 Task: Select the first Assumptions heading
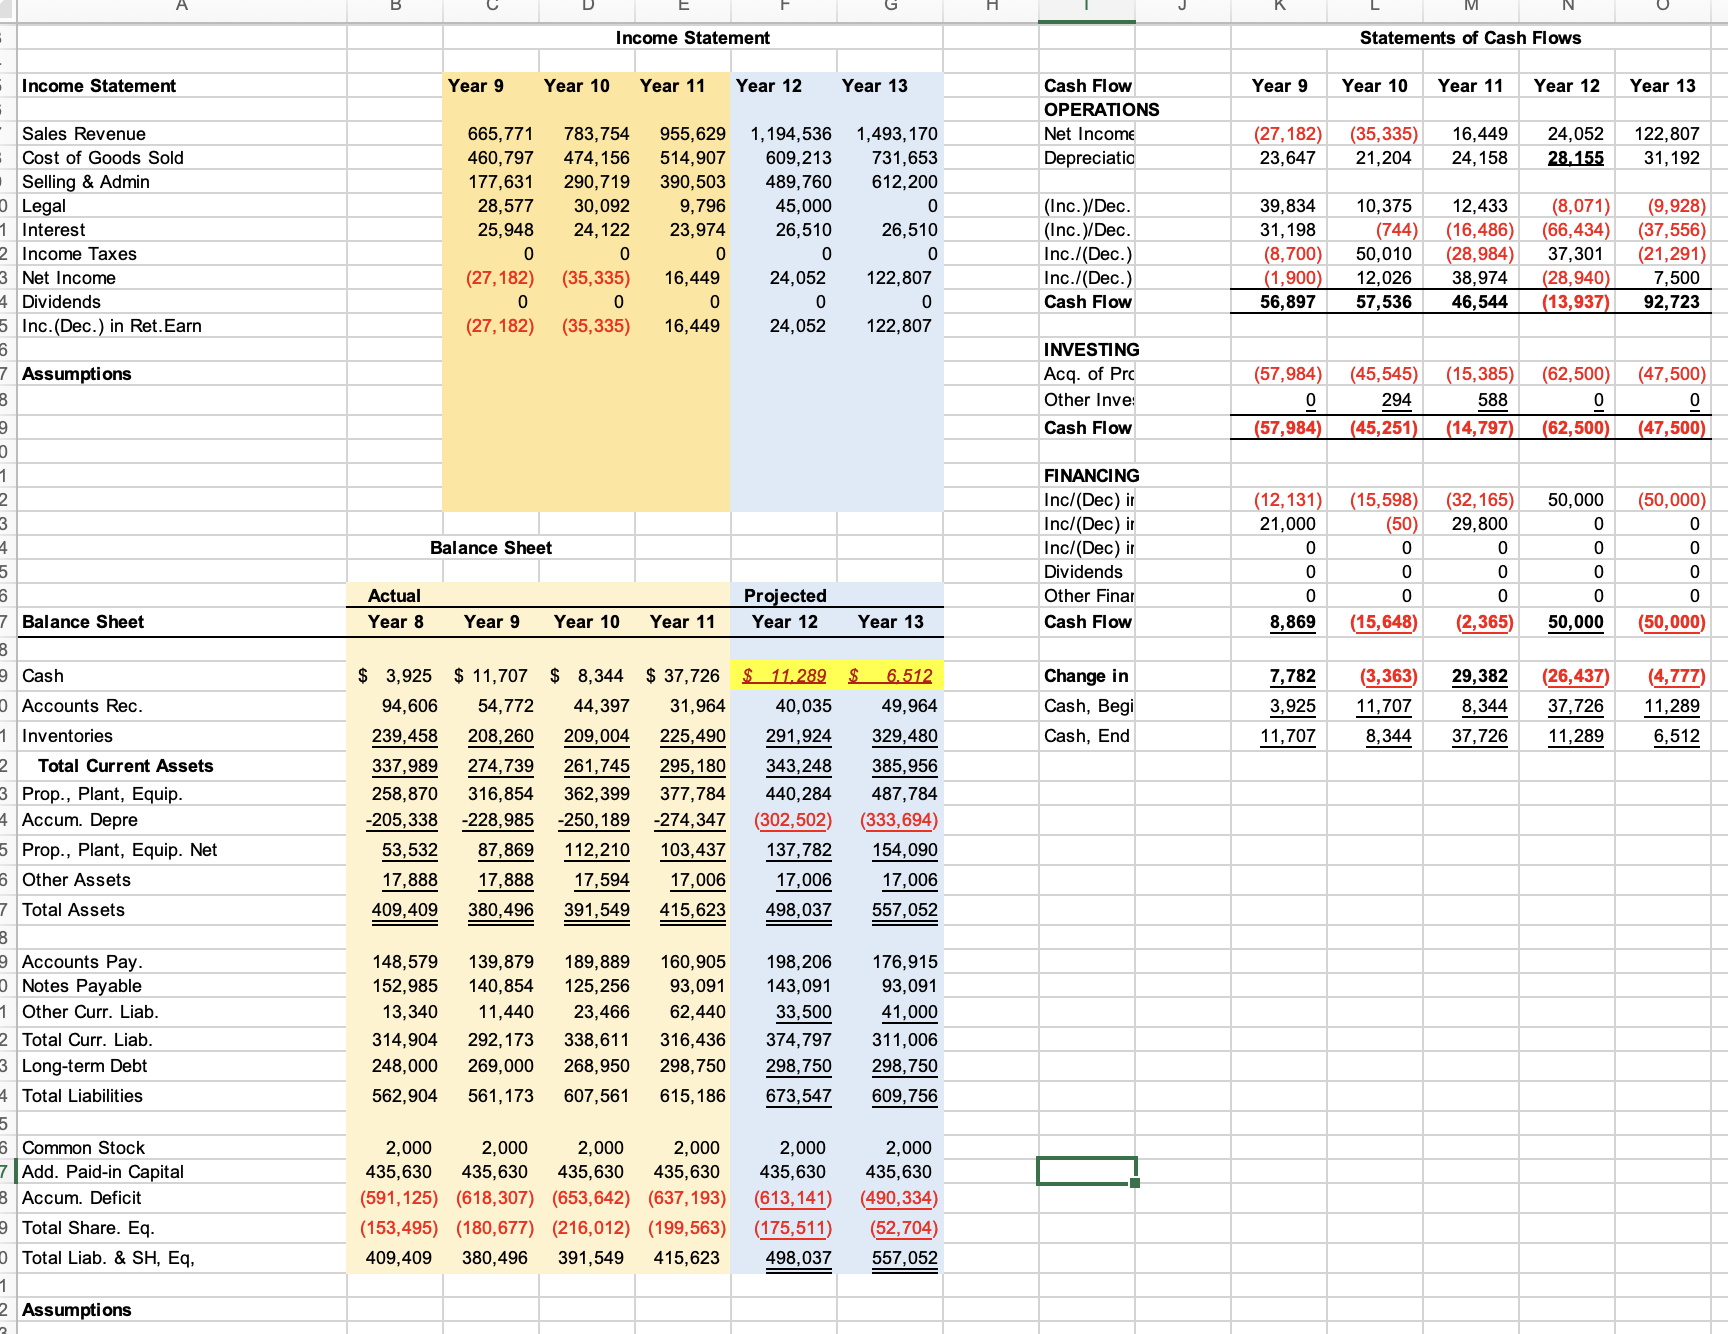tap(77, 374)
